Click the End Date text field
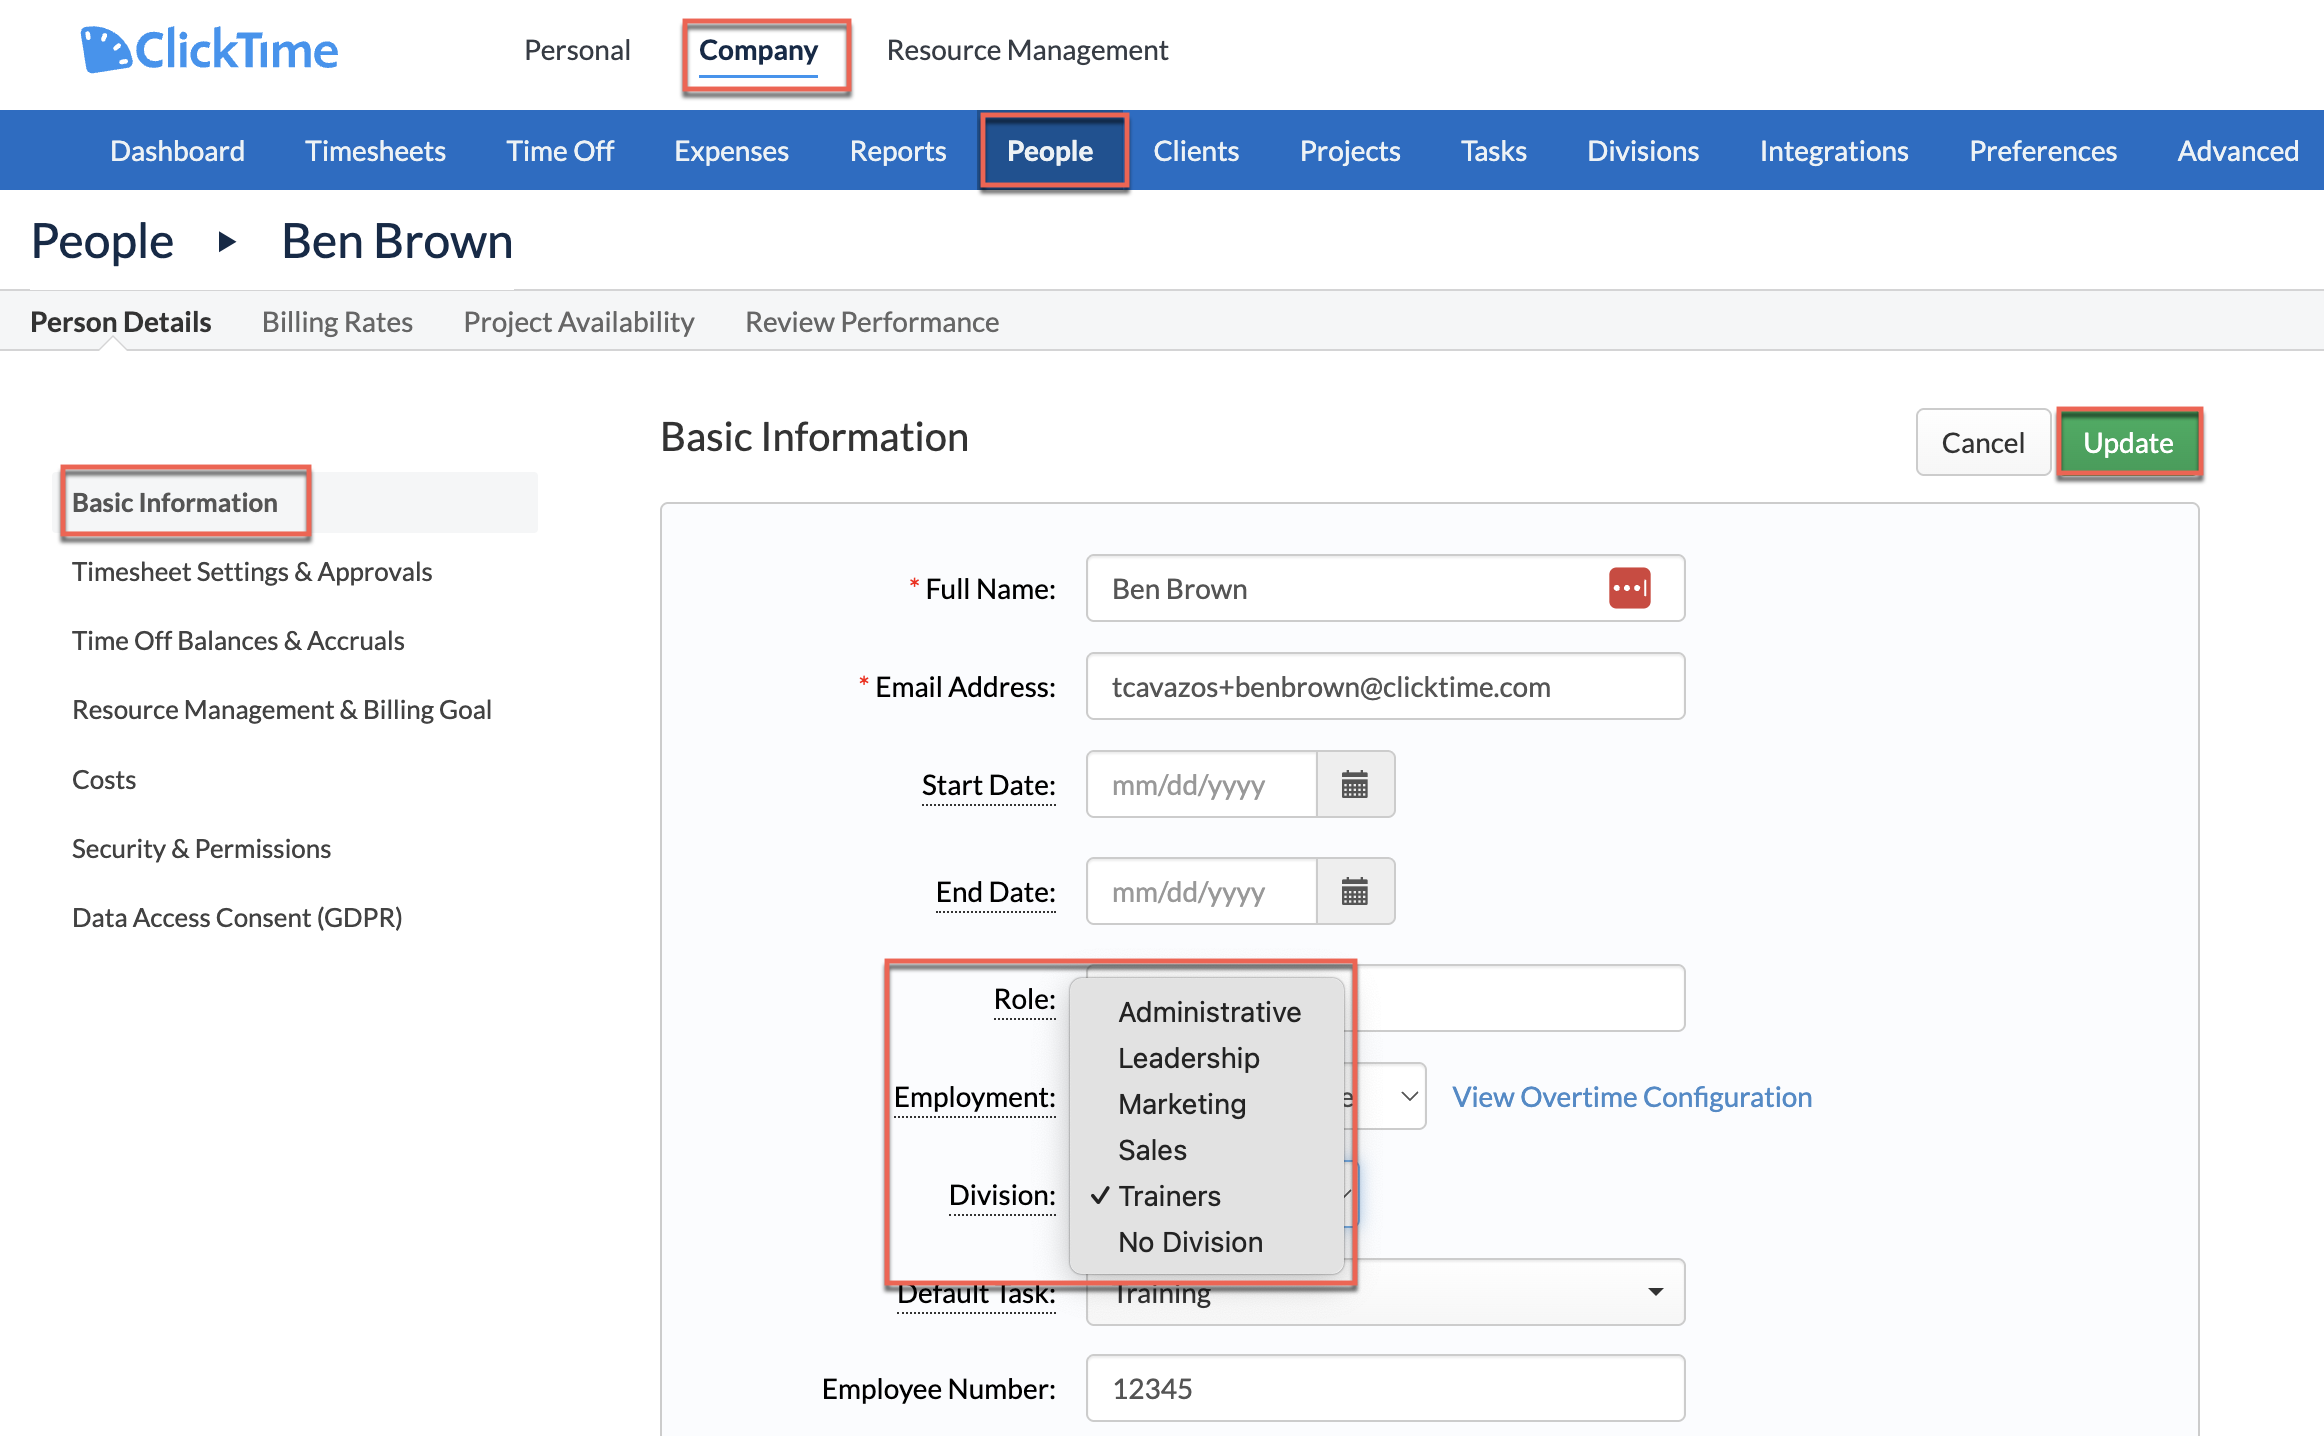The height and width of the screenshot is (1436, 2324). pyautogui.click(x=1202, y=892)
